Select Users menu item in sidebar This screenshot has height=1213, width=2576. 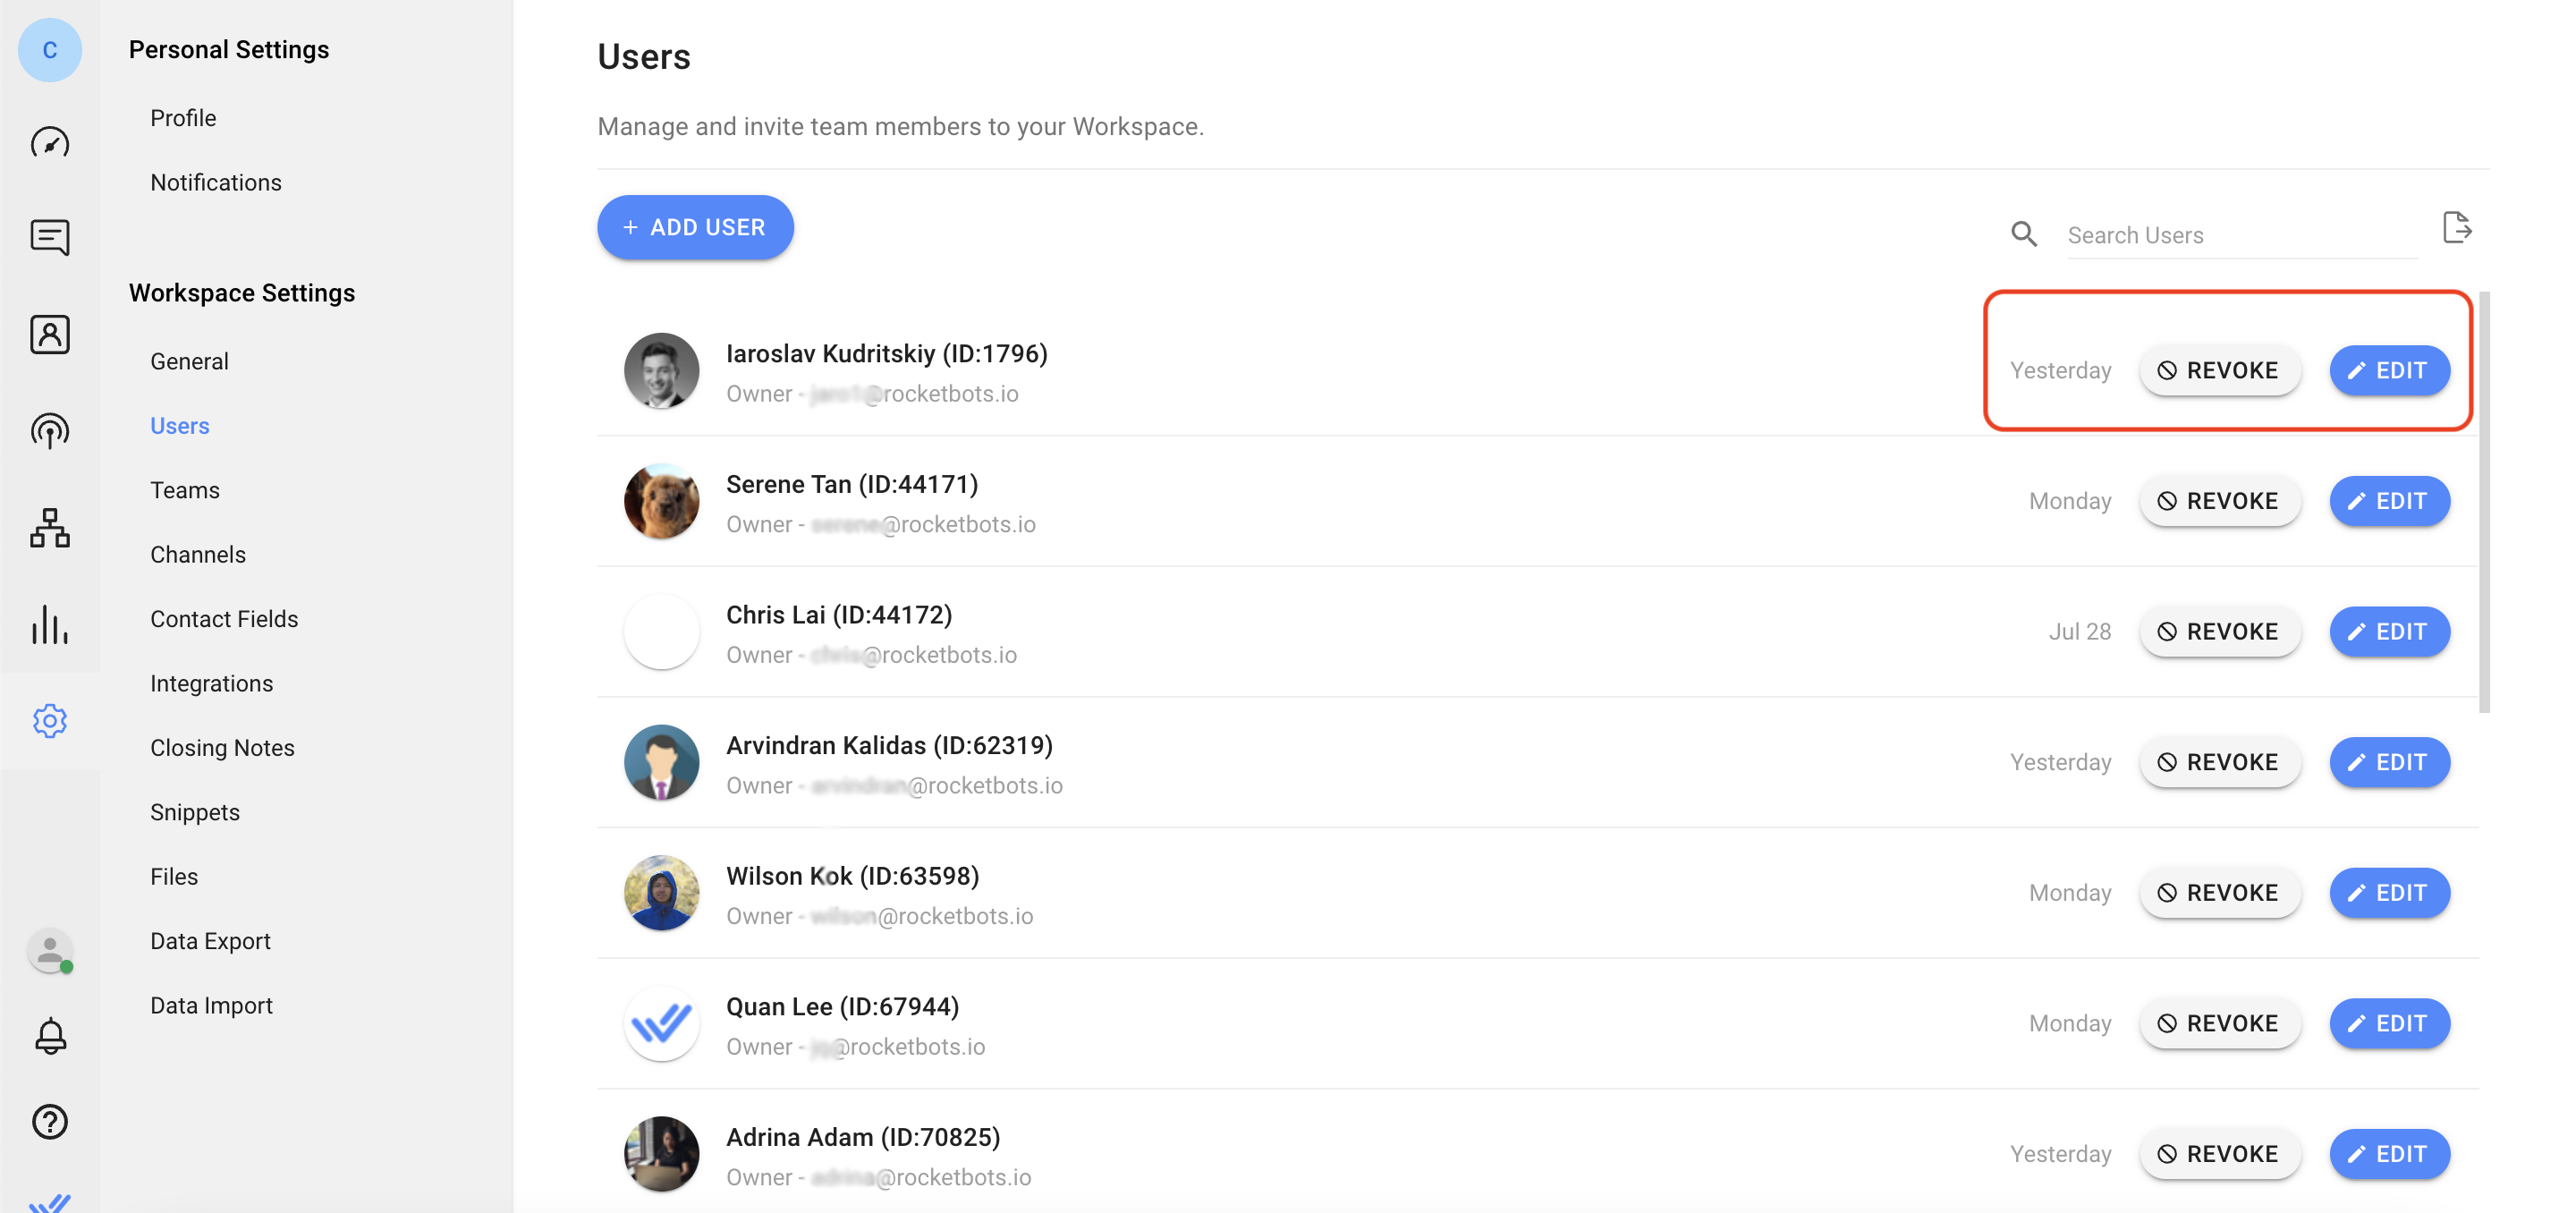(179, 424)
